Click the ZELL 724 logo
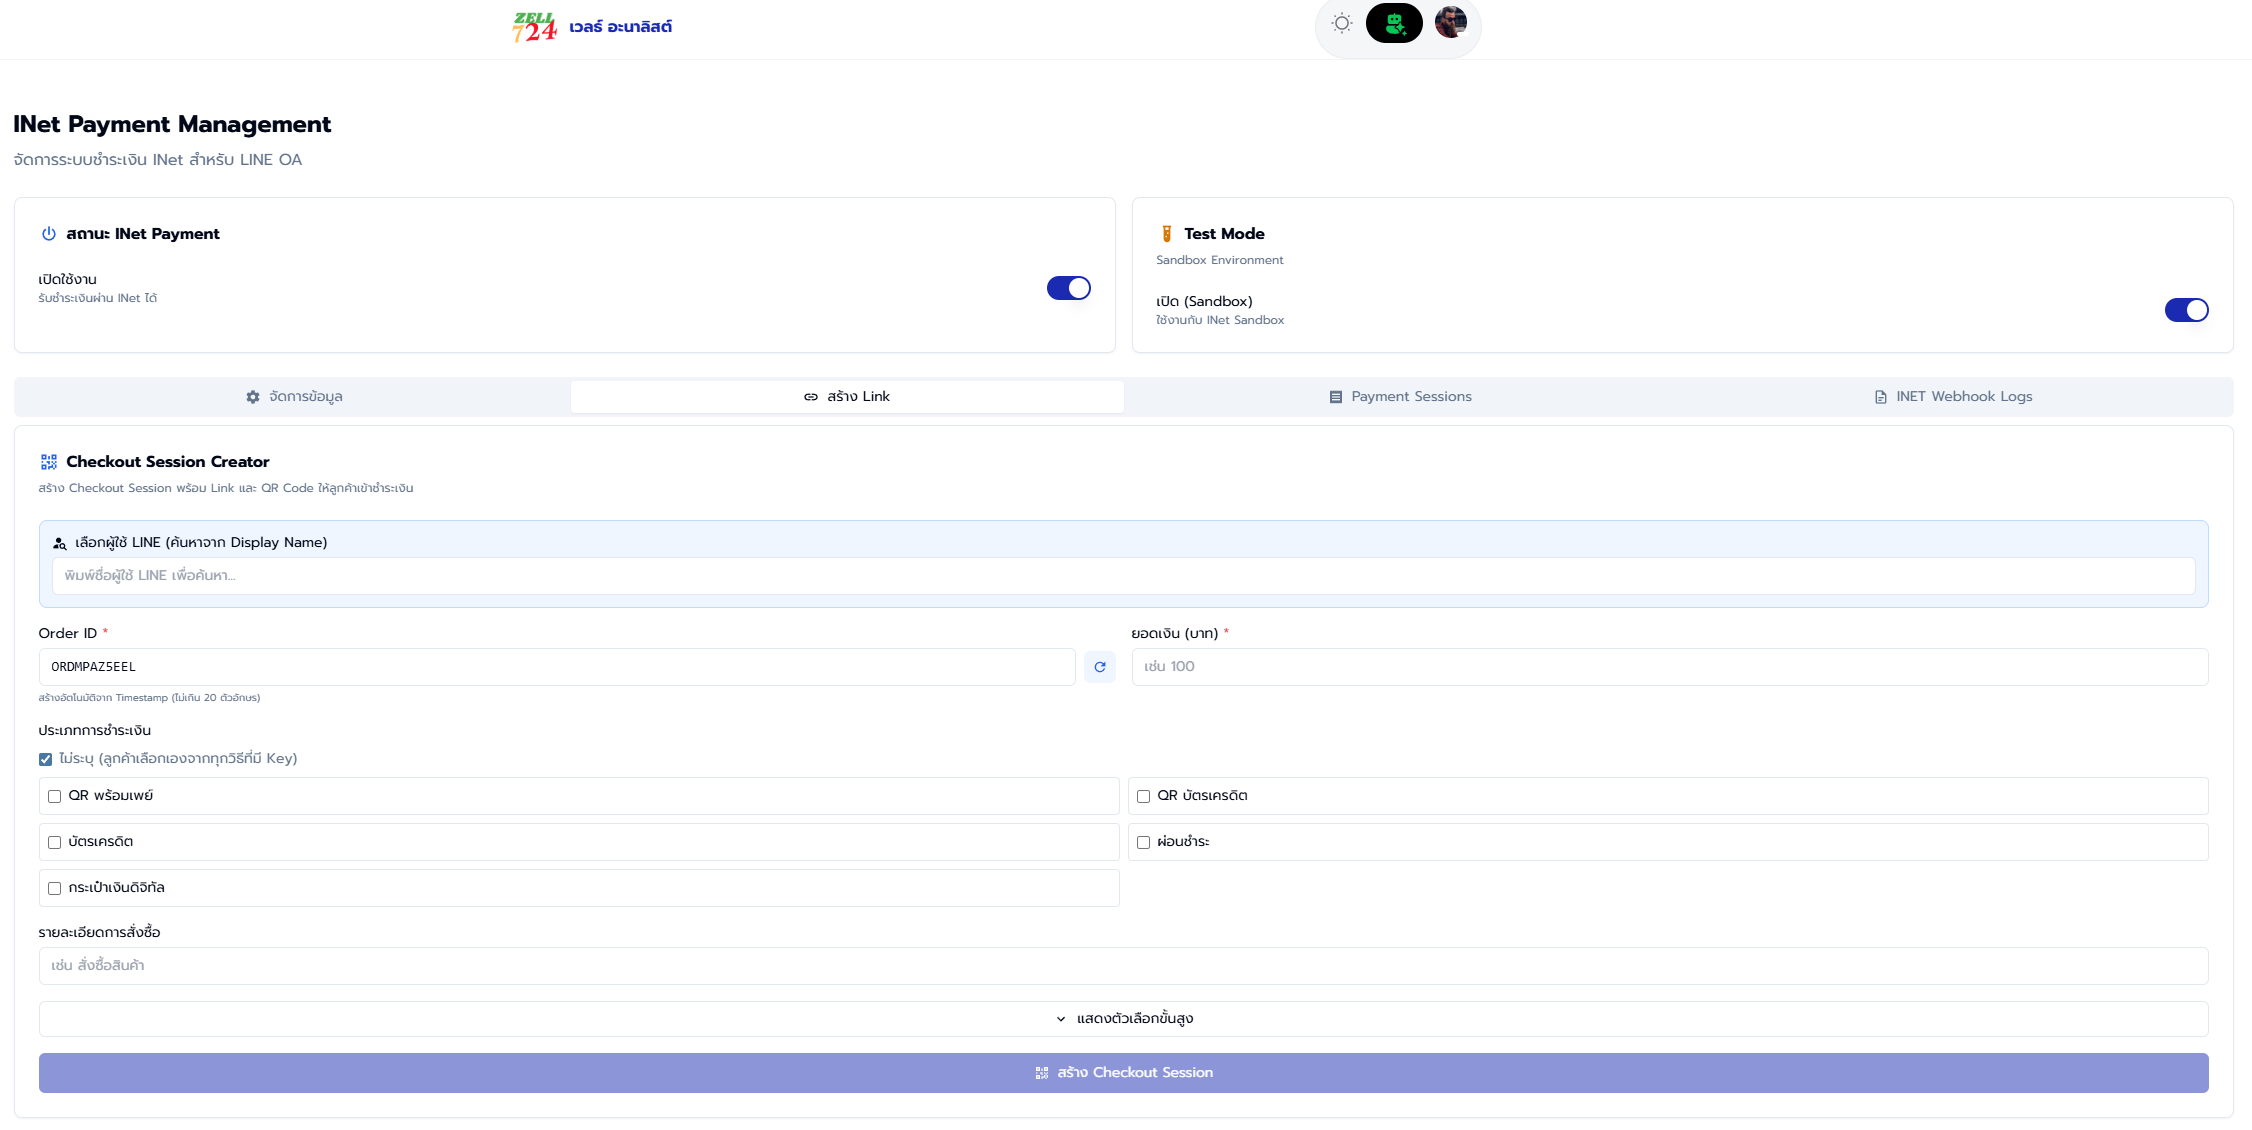Image resolution: width=2252 pixels, height=1130 pixels. point(534,27)
